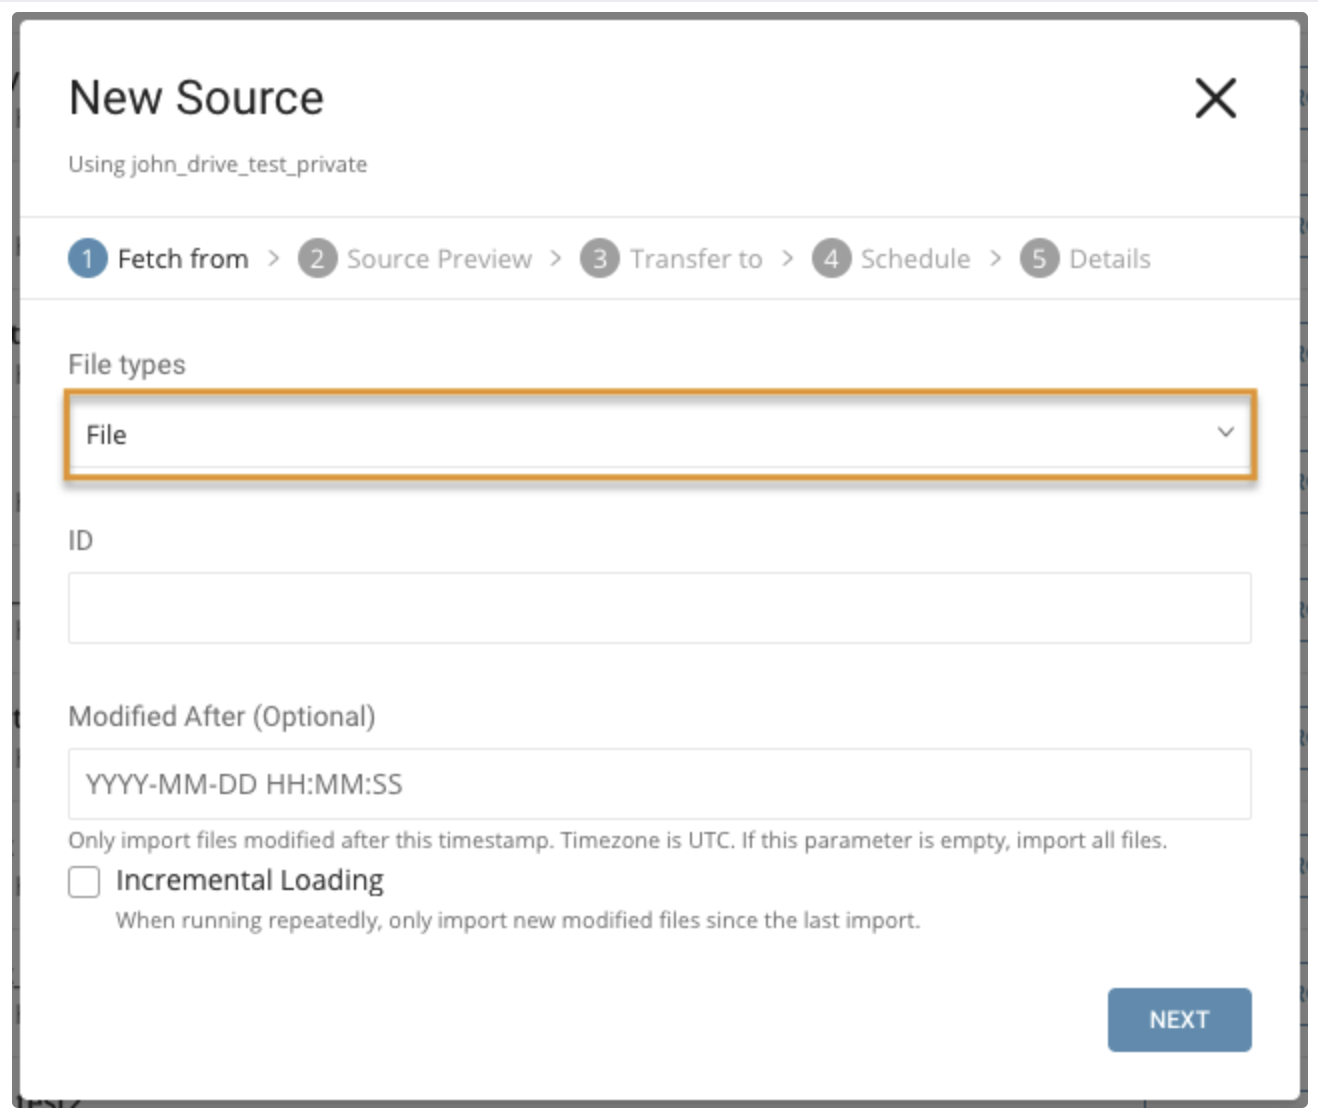Focus the Modified After timestamp field
The height and width of the screenshot is (1118, 1318).
(659, 784)
